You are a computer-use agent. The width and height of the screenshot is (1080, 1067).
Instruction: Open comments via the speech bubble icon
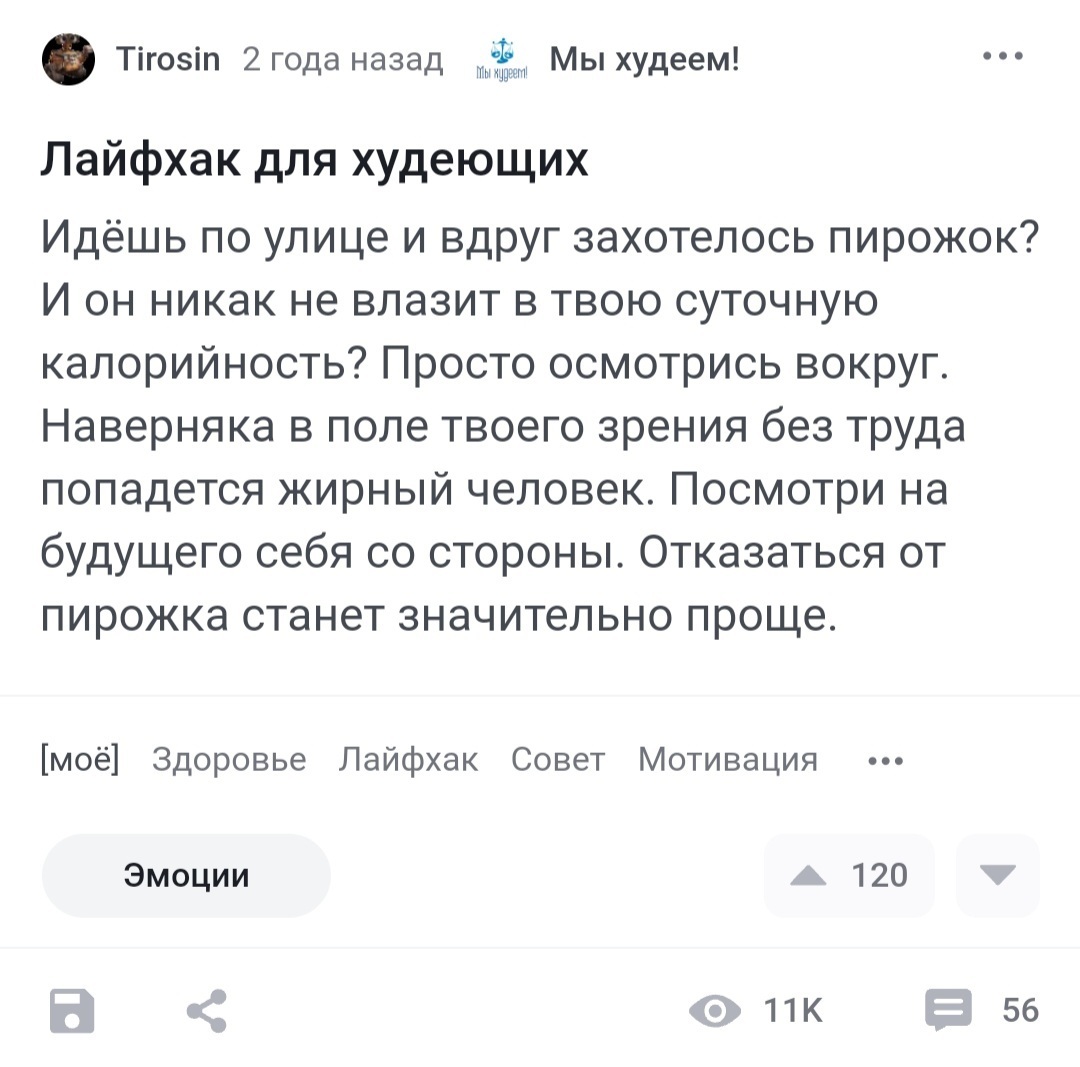pyautogui.click(x=947, y=1010)
